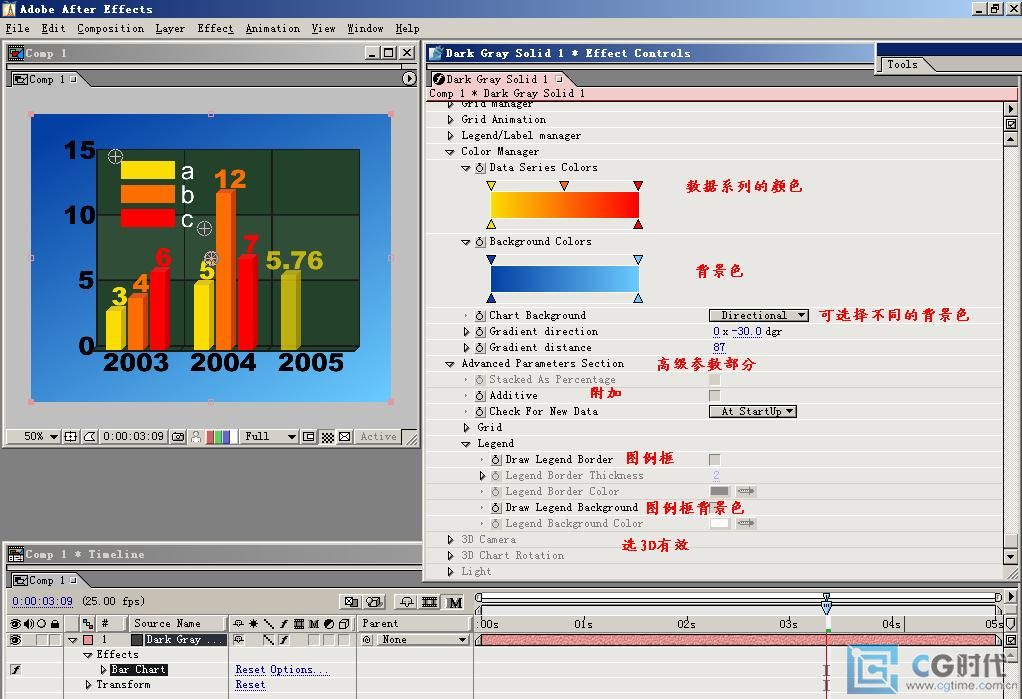This screenshot has width=1022, height=699.
Task: Click stopwatch for Check For New Data
Action: [480, 412]
